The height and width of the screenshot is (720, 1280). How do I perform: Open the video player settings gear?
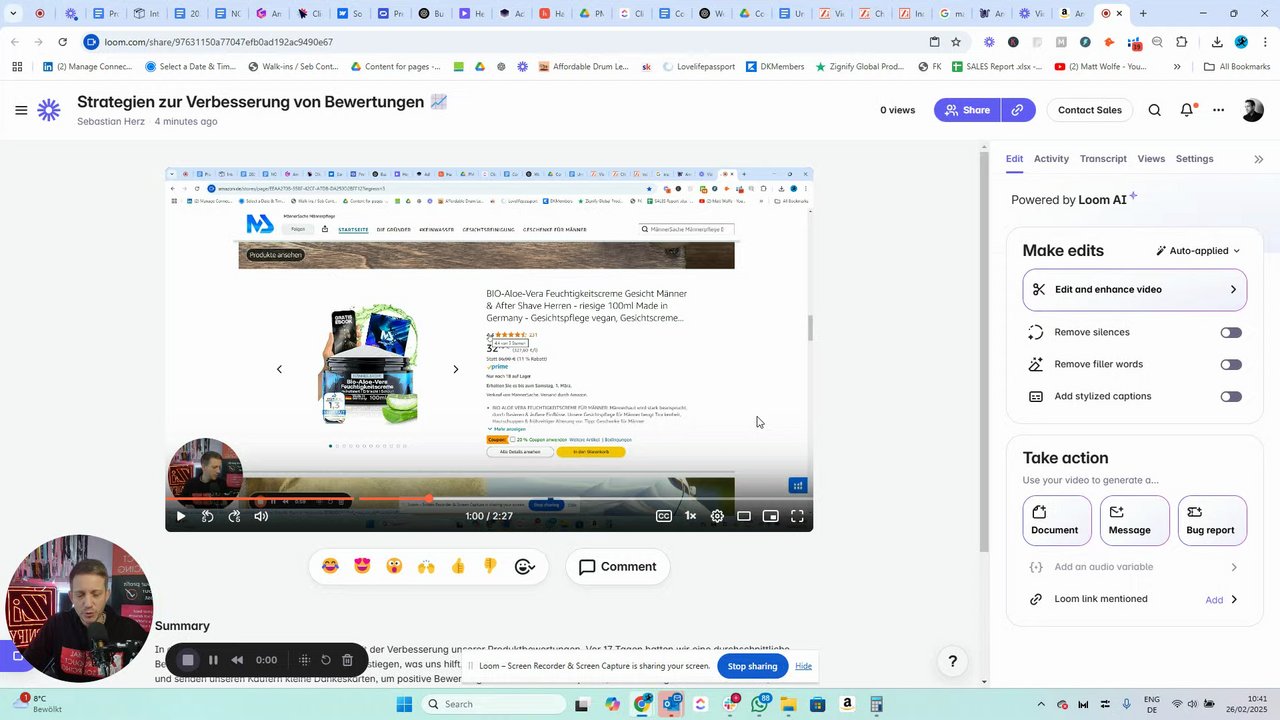(x=717, y=516)
